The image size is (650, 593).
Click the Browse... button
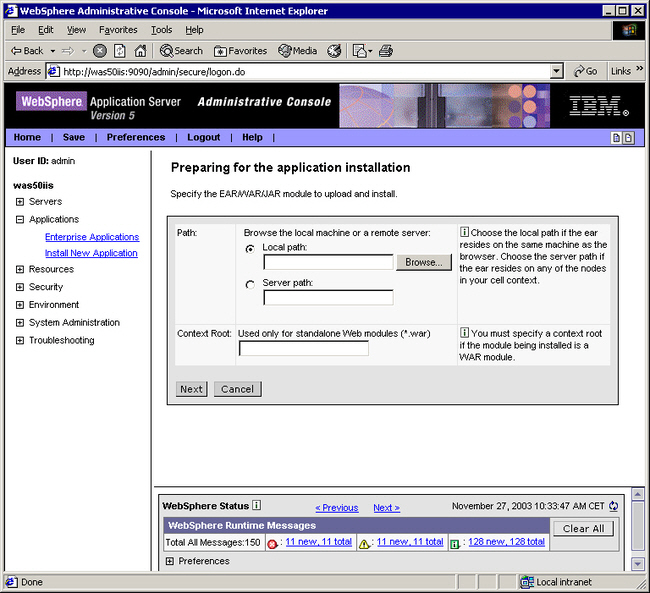(x=424, y=262)
